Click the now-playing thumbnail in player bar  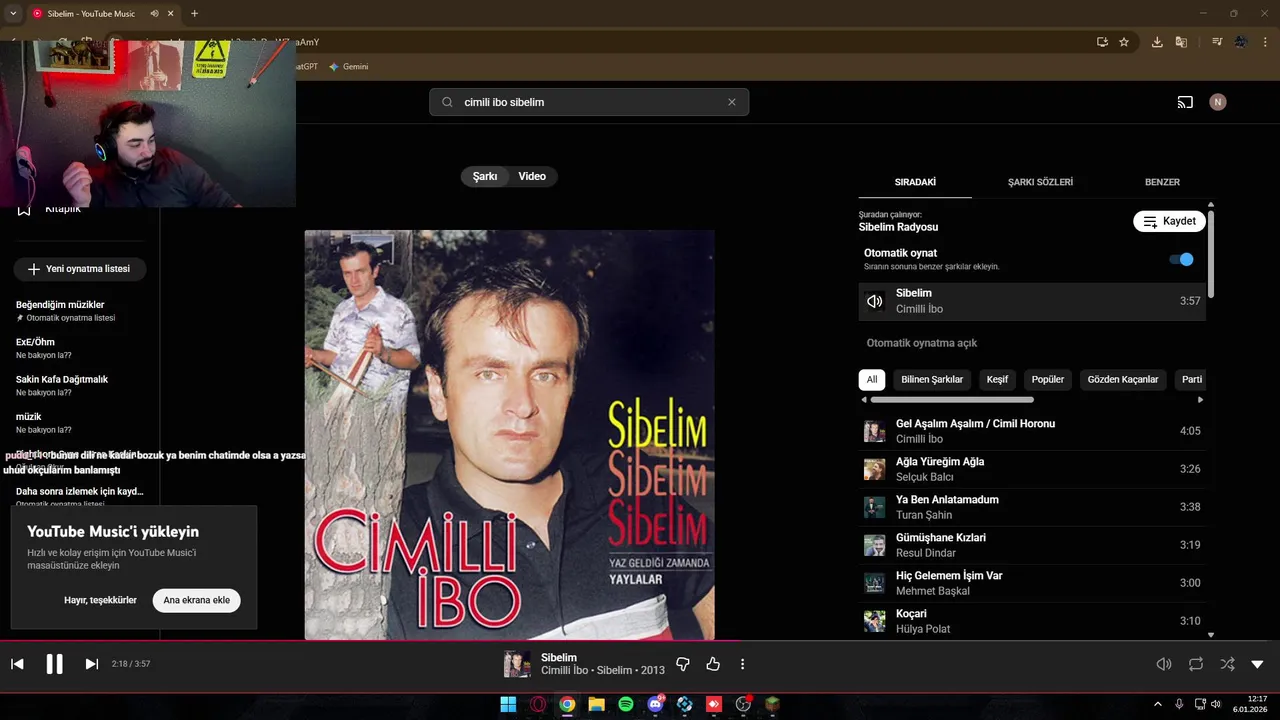point(517,664)
